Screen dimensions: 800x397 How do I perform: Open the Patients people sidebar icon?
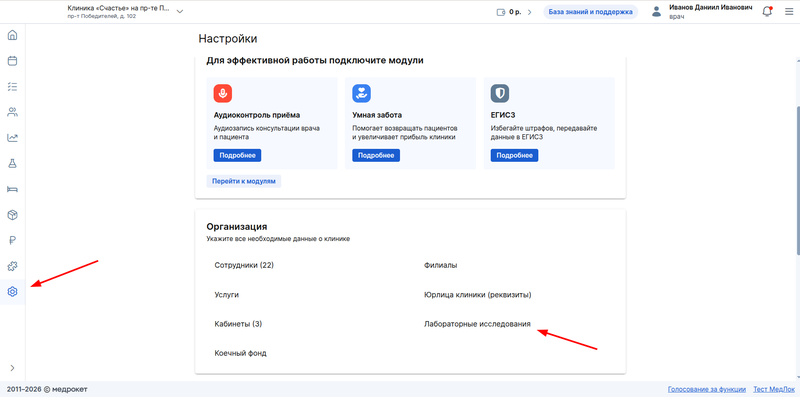click(x=12, y=112)
